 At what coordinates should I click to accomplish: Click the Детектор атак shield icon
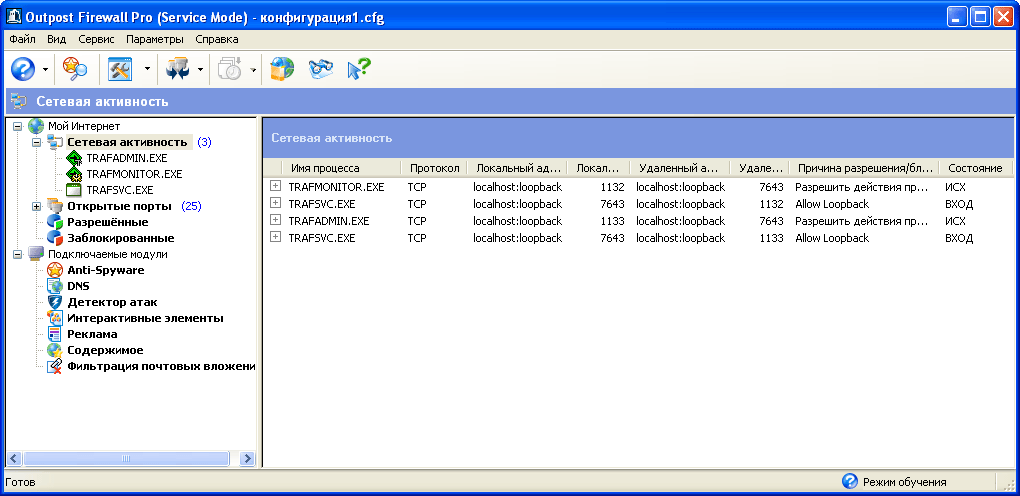(x=55, y=303)
